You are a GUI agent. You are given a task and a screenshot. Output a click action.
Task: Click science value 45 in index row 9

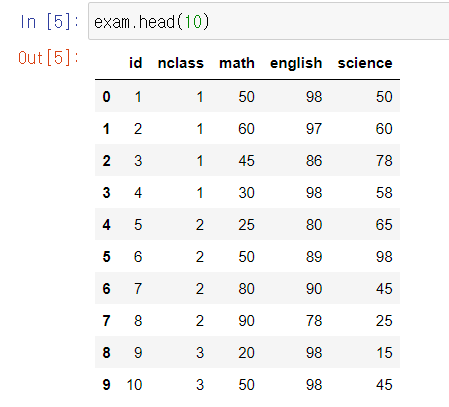(384, 385)
